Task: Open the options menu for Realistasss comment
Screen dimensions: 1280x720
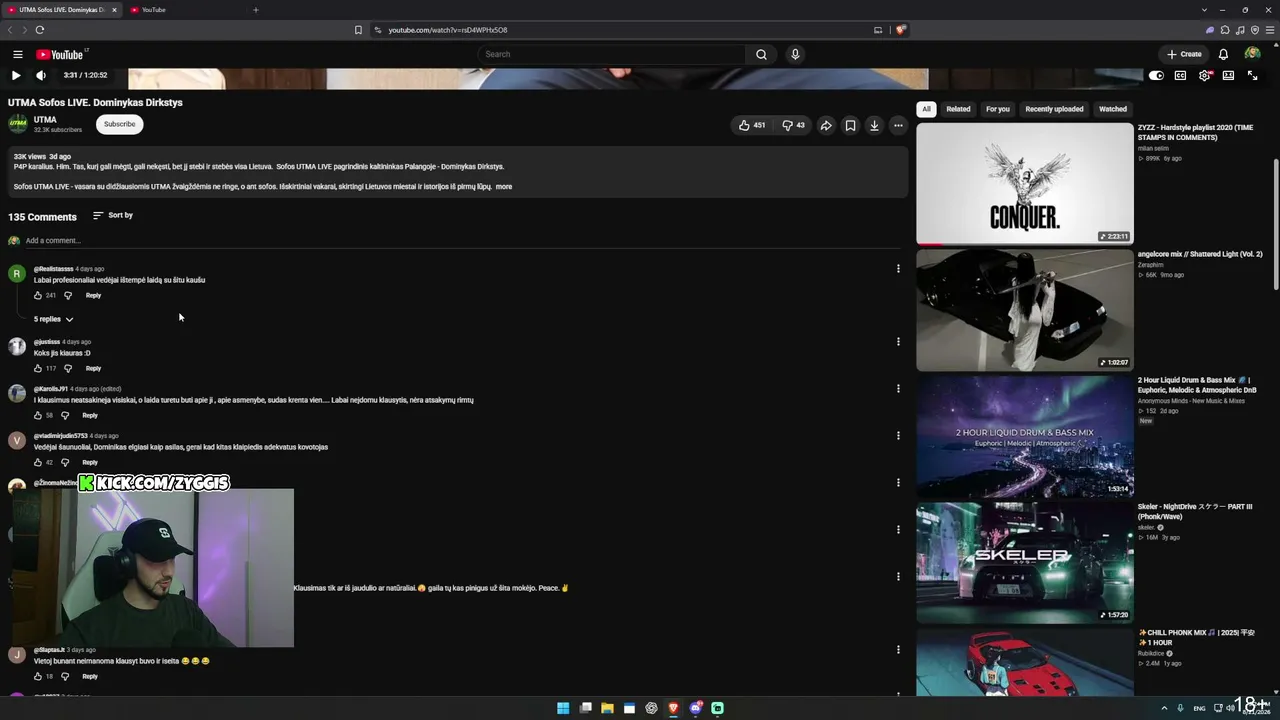Action: point(898,268)
